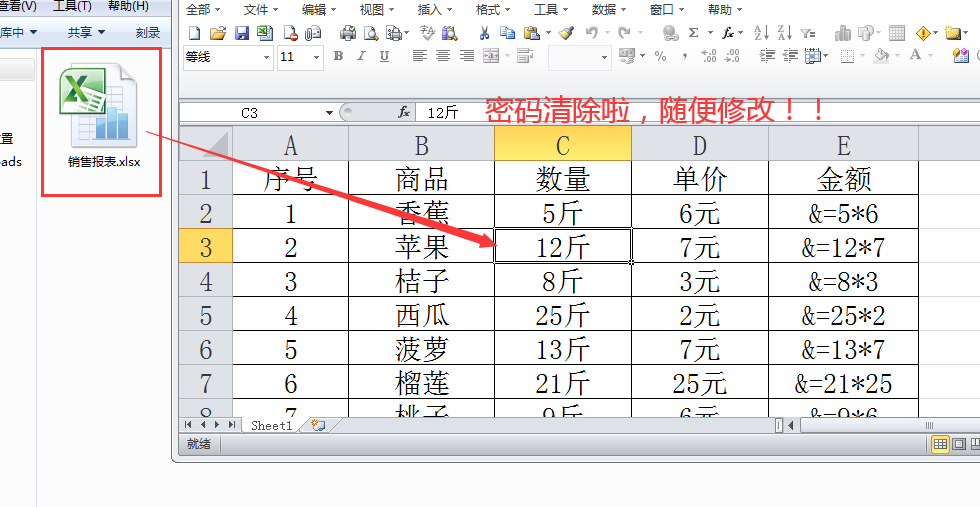Image resolution: width=980 pixels, height=507 pixels.
Task: Expand the Undo history arrow
Action: [607, 33]
